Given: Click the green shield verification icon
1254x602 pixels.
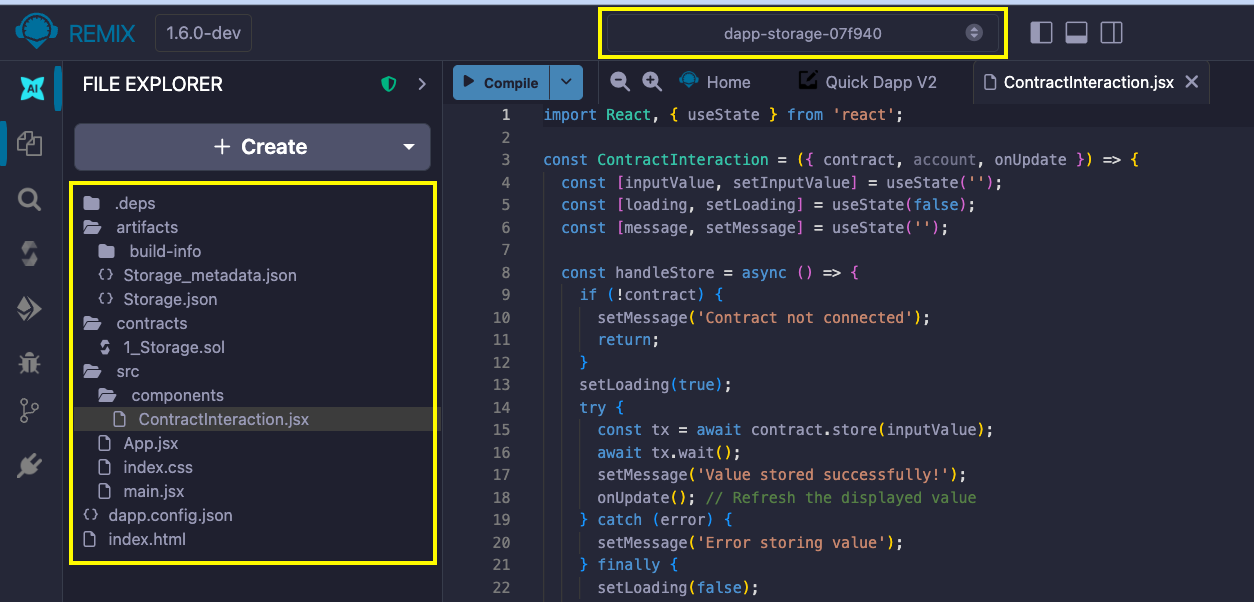Looking at the screenshot, I should (389, 84).
